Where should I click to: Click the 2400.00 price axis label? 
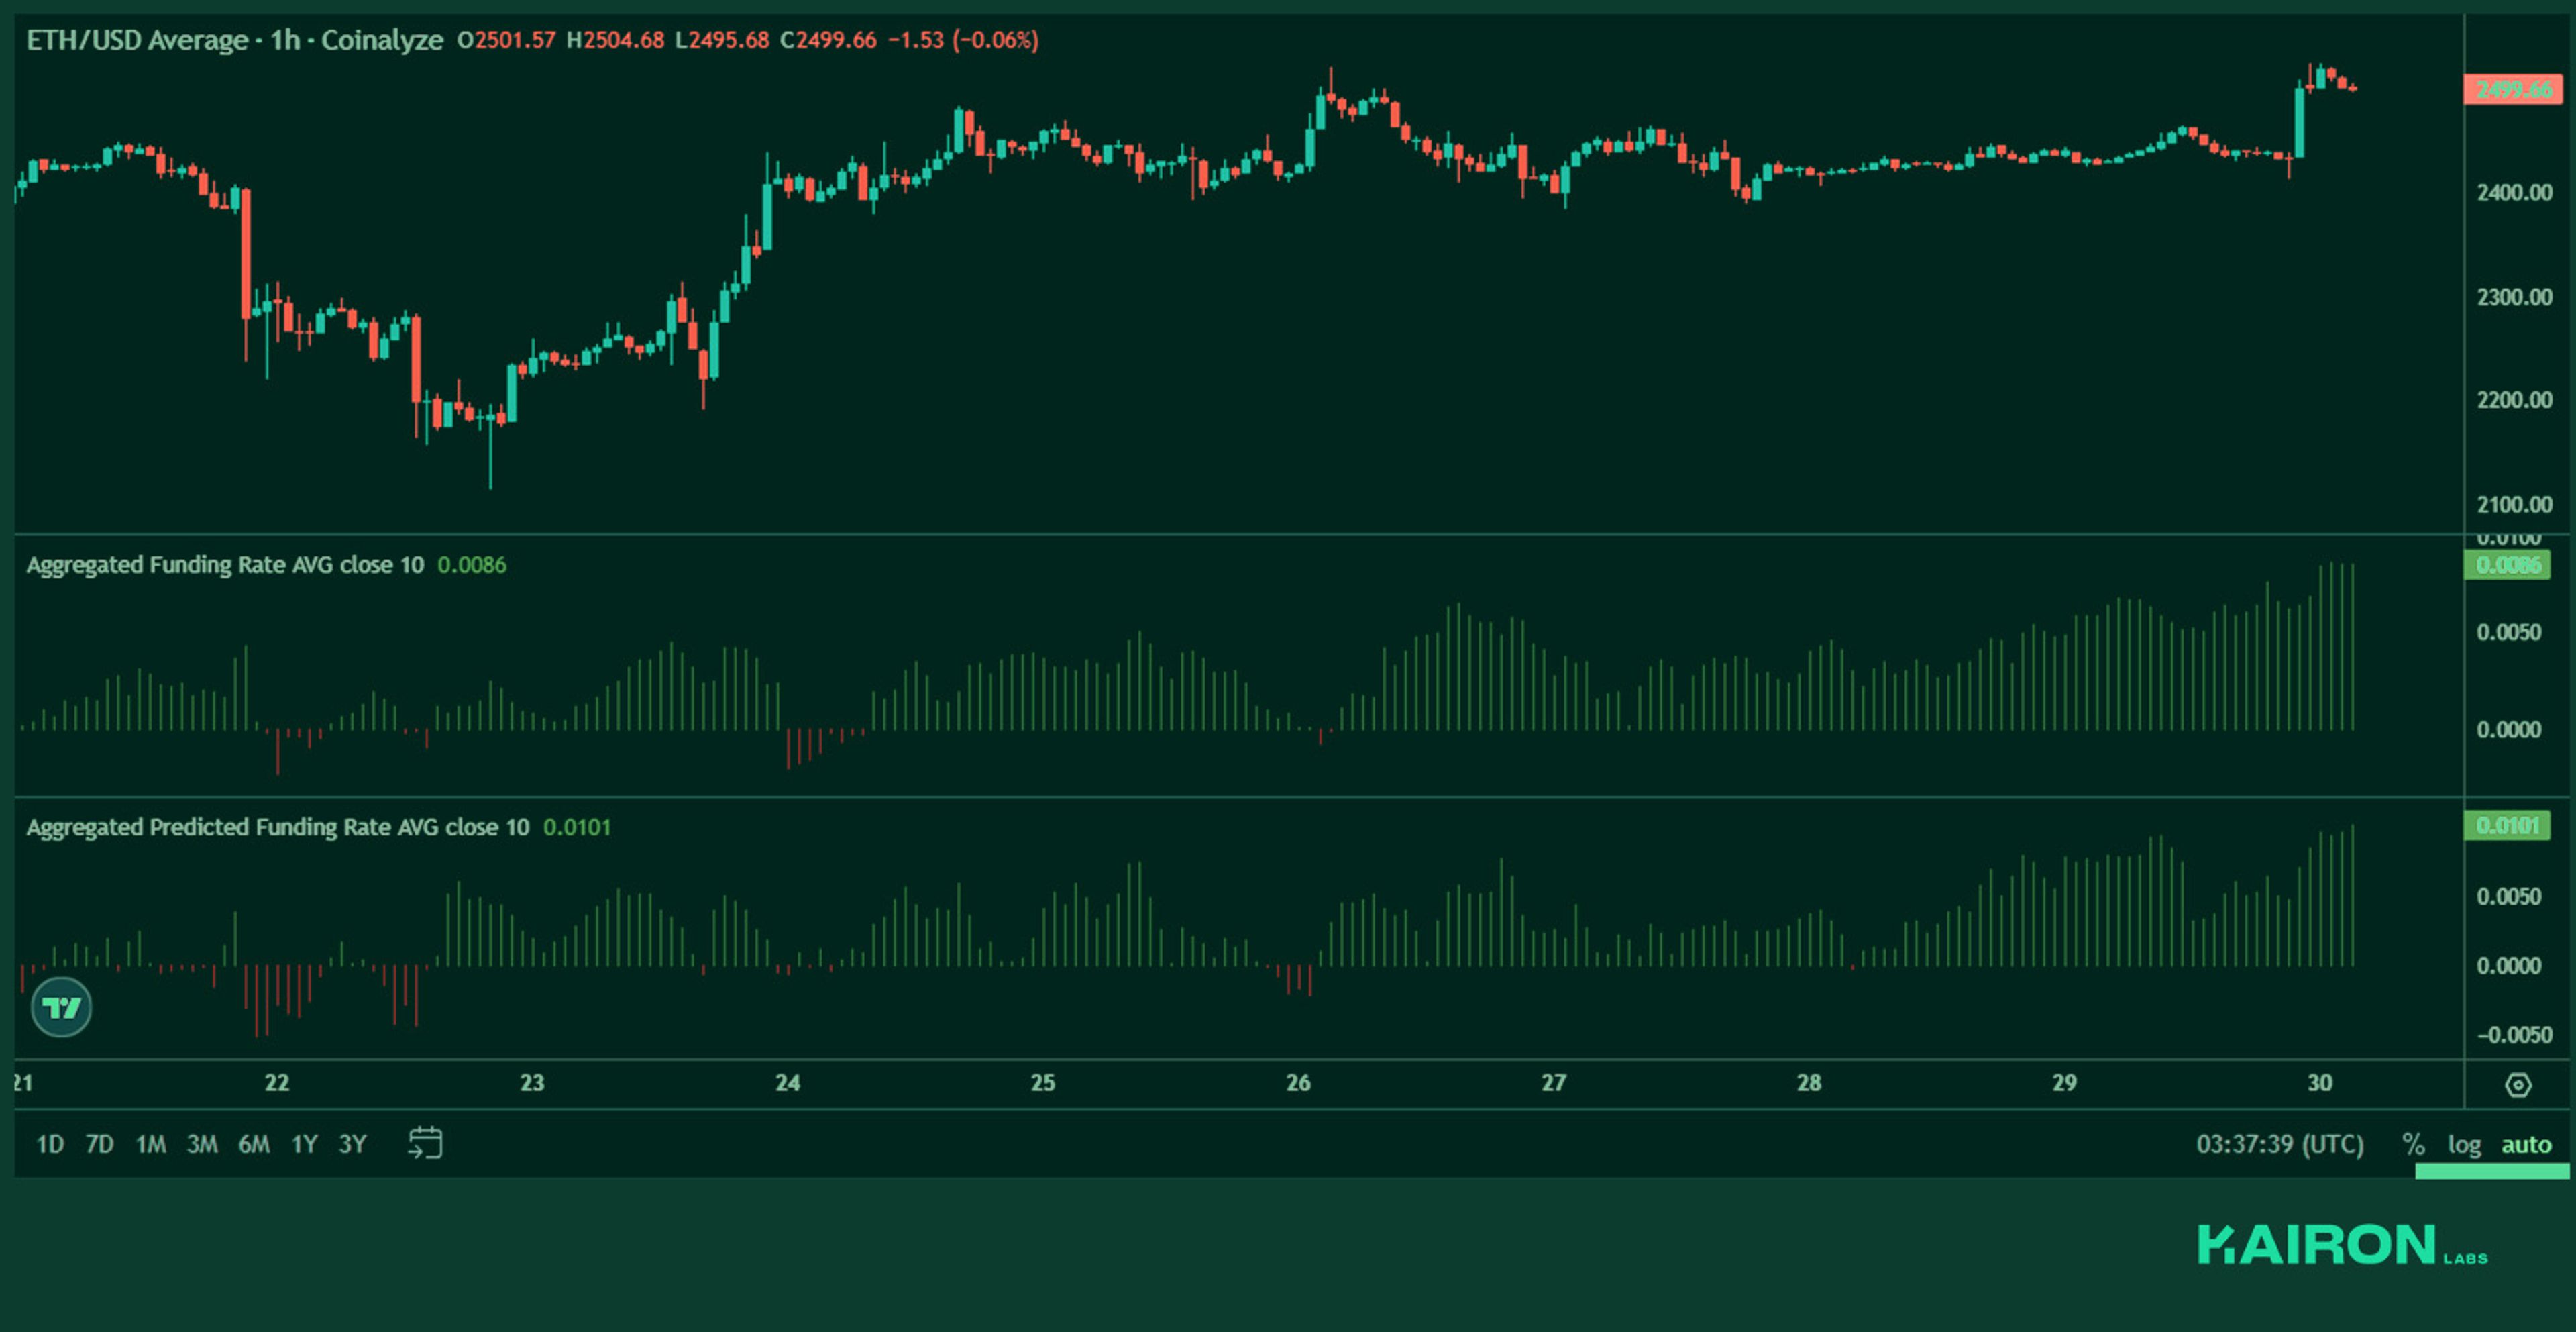point(2514,192)
